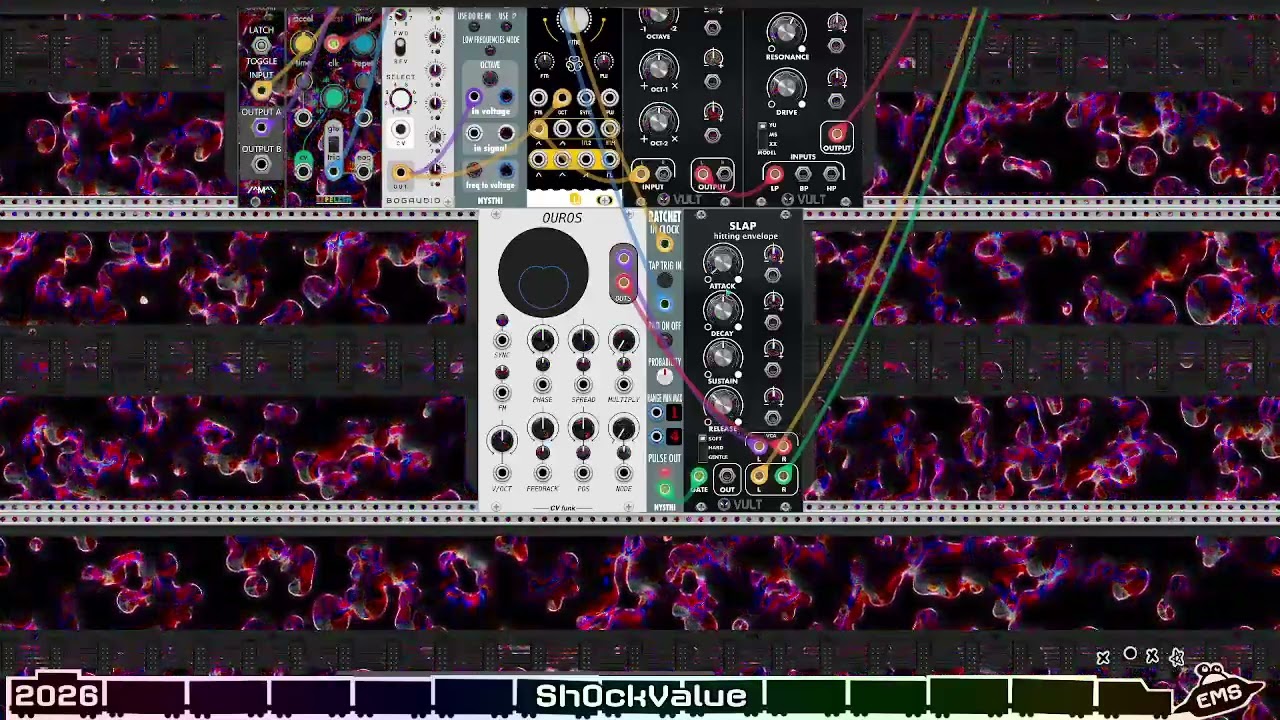Screen dimensions: 1280x720
Task: Adjust the RESONANCE knob on Vult filter
Action: tap(786, 31)
